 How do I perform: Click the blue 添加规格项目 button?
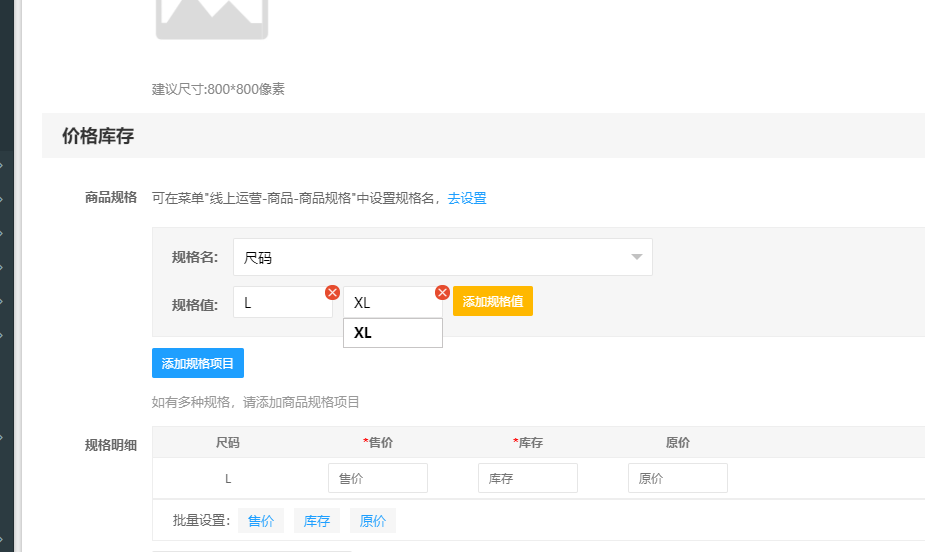click(197, 363)
